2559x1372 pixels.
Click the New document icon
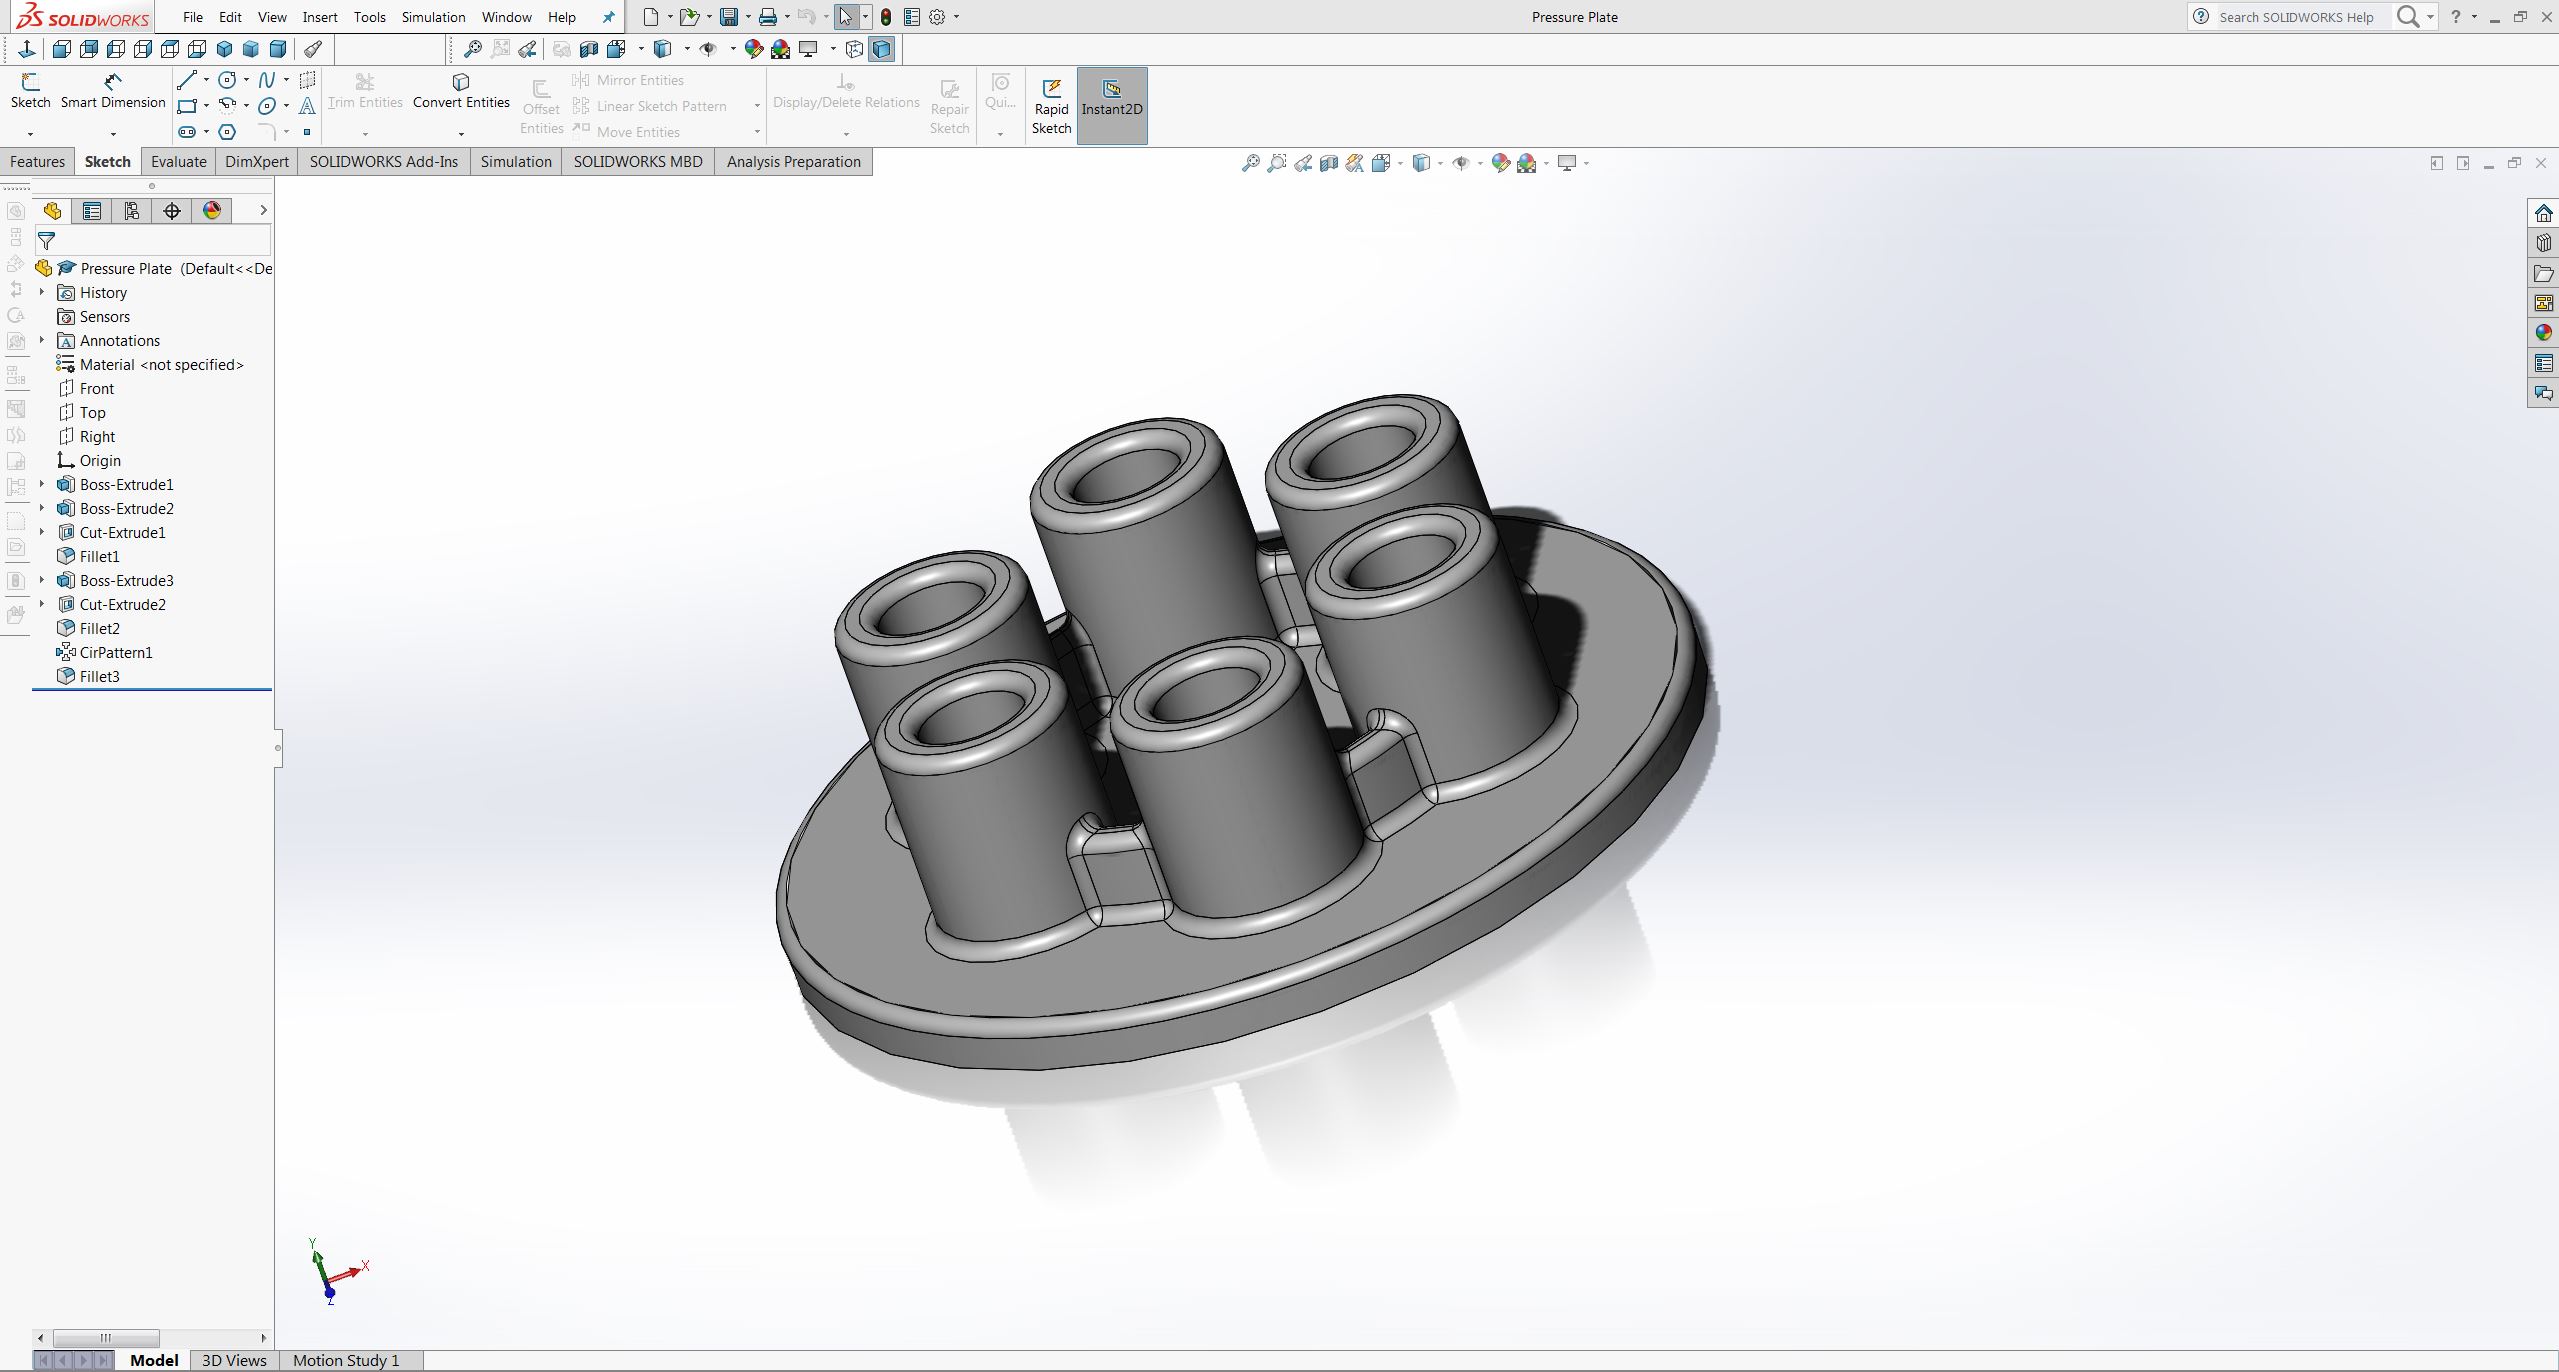point(651,17)
